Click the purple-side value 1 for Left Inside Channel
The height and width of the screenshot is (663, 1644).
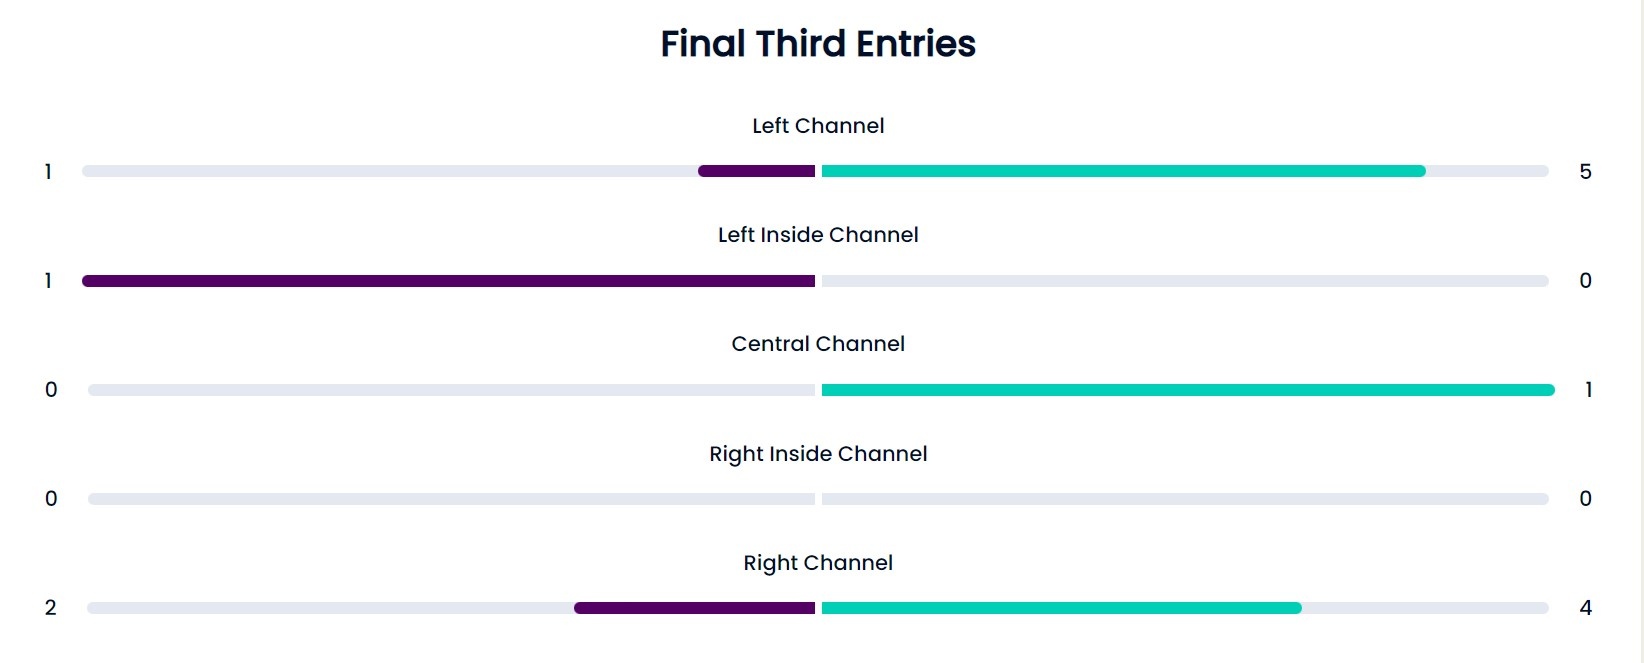coord(48,281)
